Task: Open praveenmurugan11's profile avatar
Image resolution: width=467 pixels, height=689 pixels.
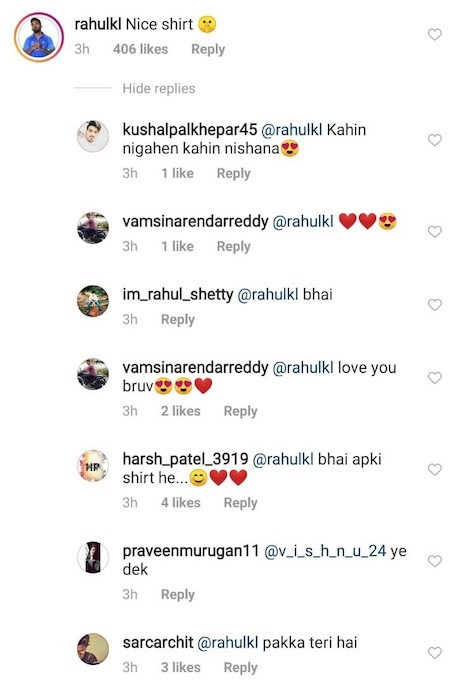Action: point(93,558)
